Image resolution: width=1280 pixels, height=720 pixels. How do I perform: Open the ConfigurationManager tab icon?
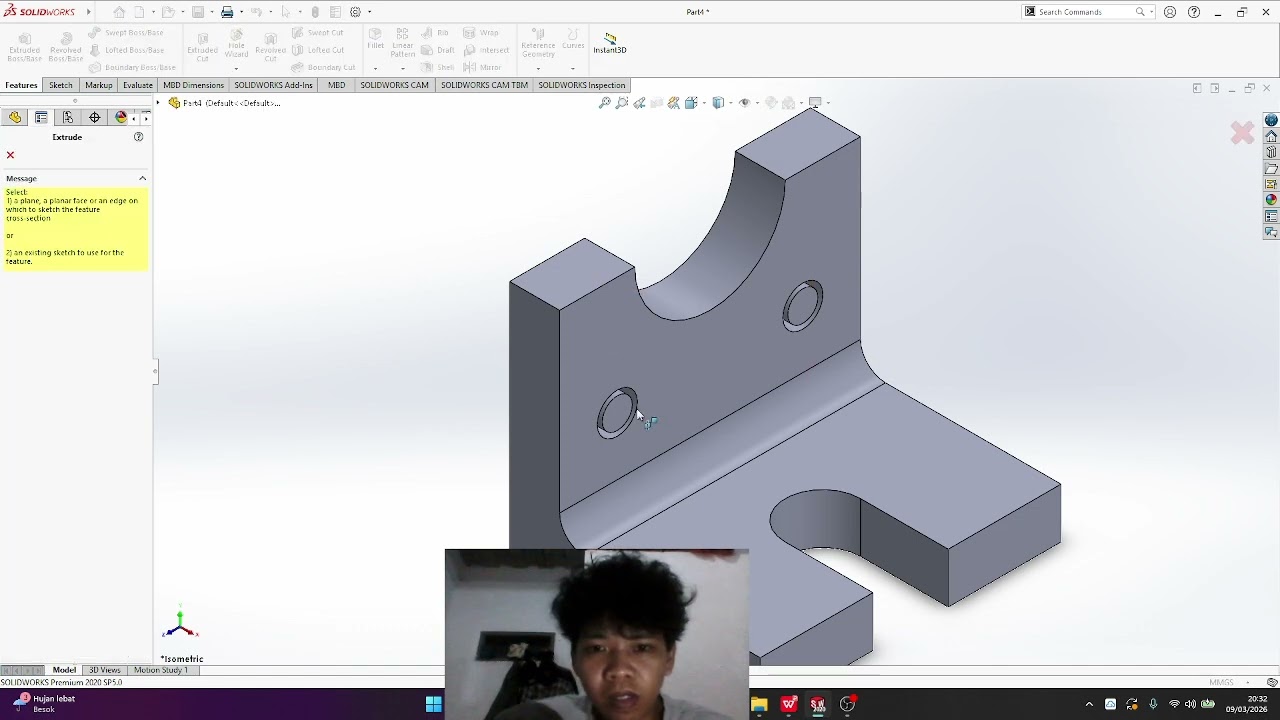(x=68, y=117)
